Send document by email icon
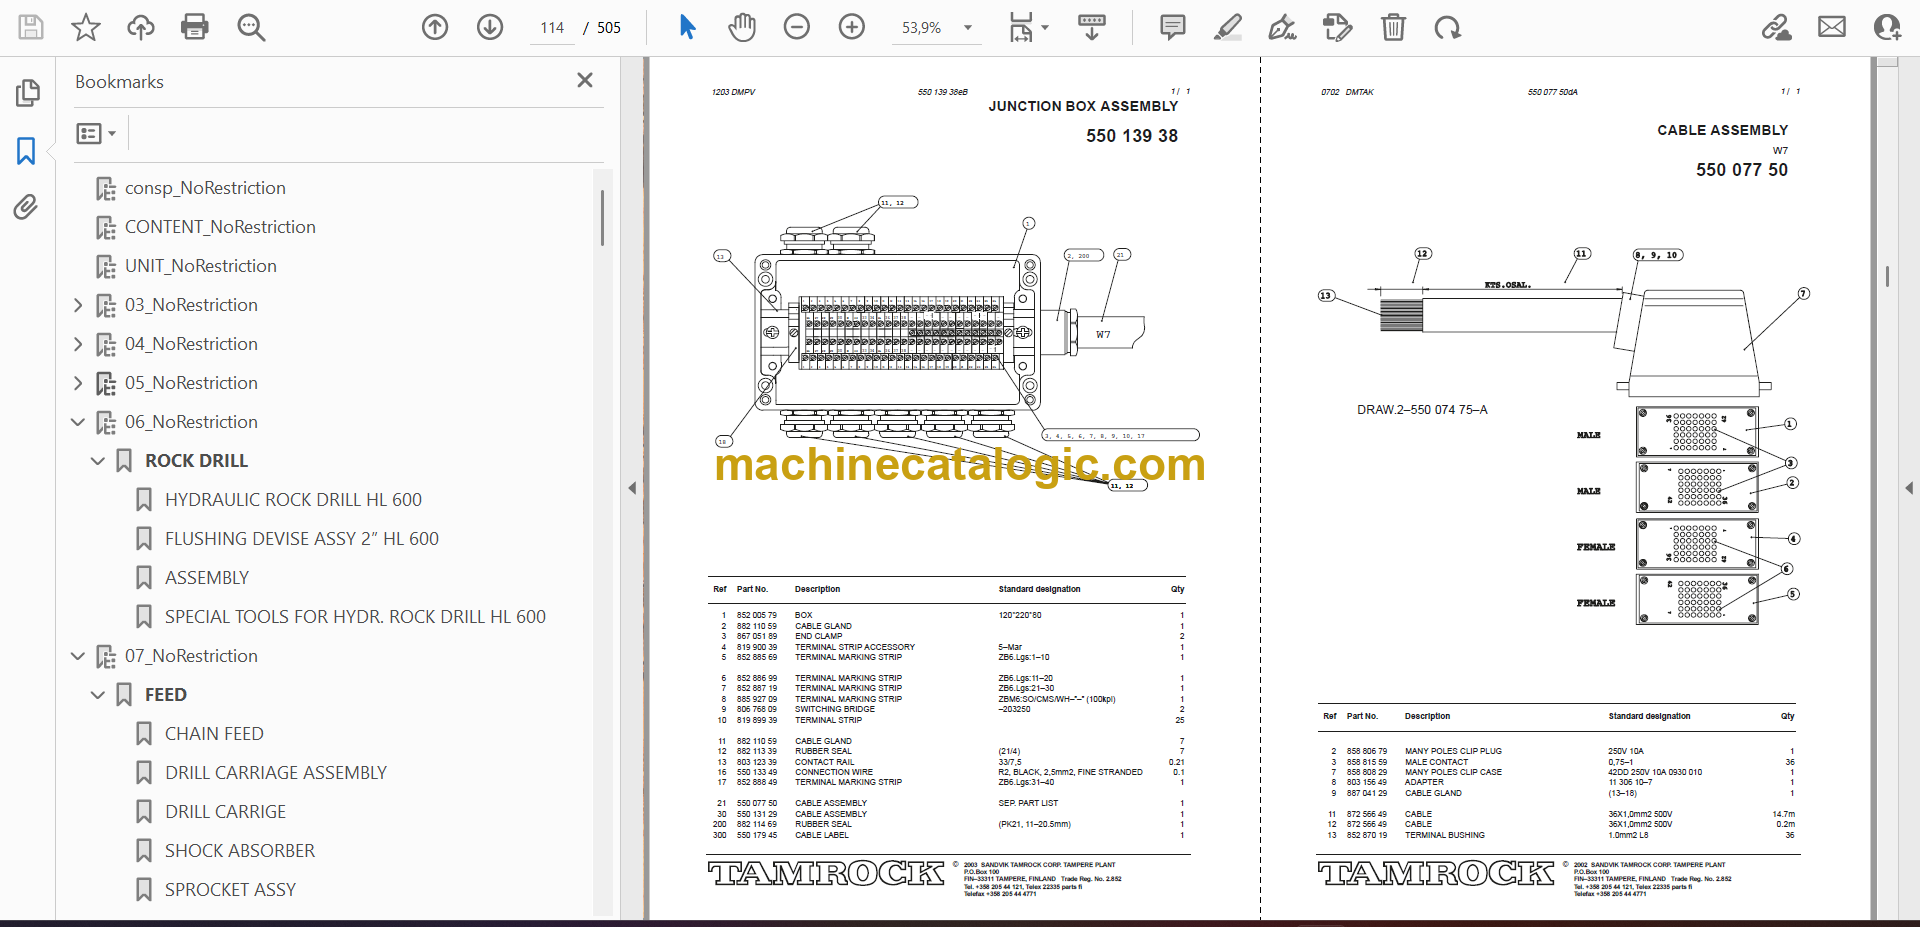 tap(1832, 27)
